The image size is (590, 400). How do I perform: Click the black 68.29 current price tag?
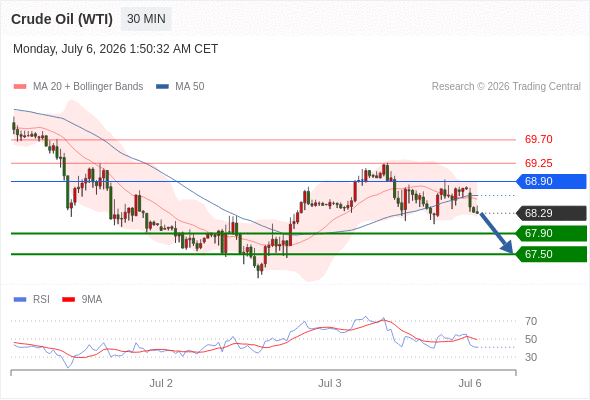(551, 213)
